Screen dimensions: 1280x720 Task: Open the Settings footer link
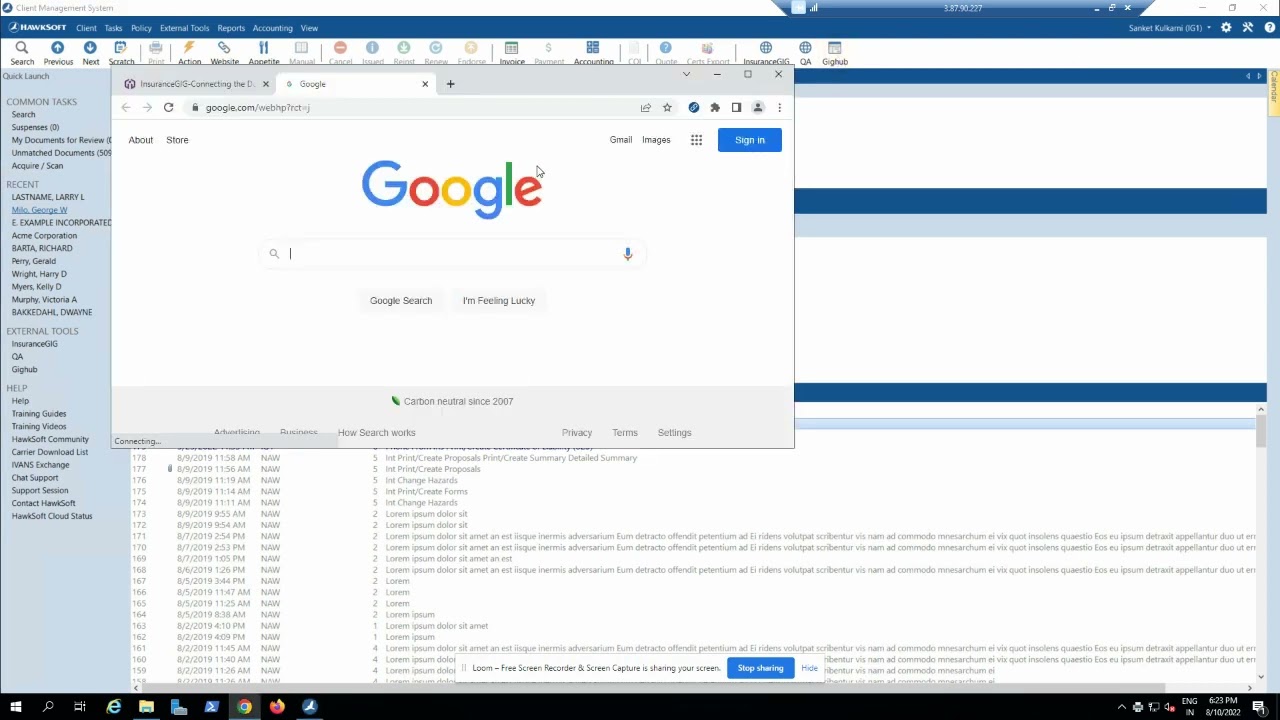pyautogui.click(x=675, y=433)
